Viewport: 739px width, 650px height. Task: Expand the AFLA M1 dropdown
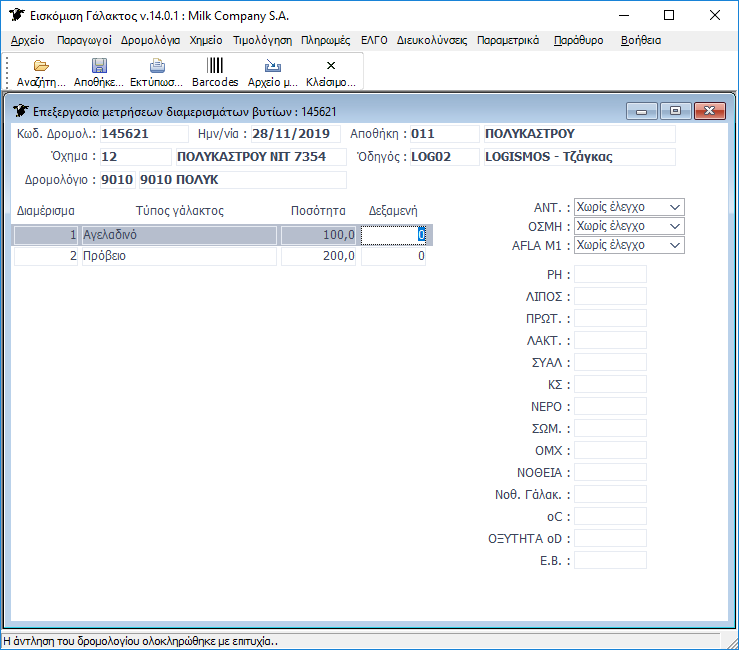pyautogui.click(x=675, y=245)
